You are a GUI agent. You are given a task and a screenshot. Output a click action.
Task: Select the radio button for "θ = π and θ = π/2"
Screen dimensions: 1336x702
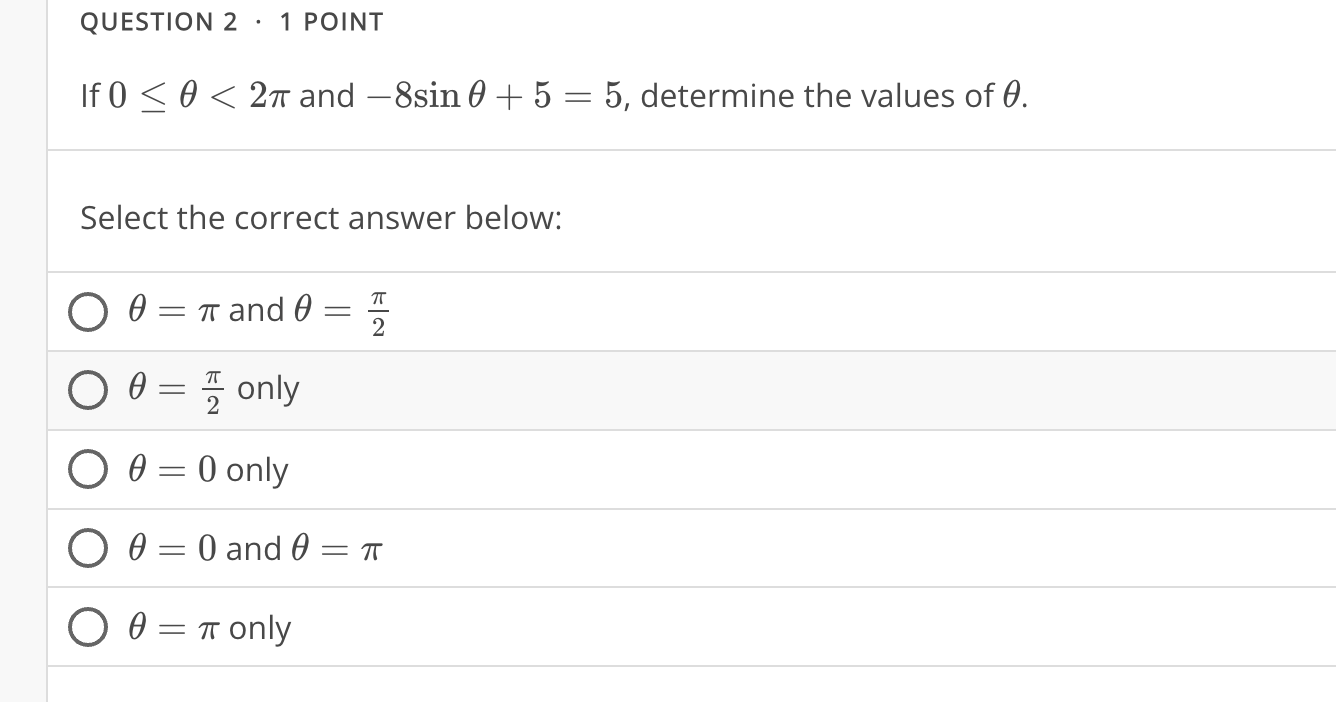(x=88, y=311)
